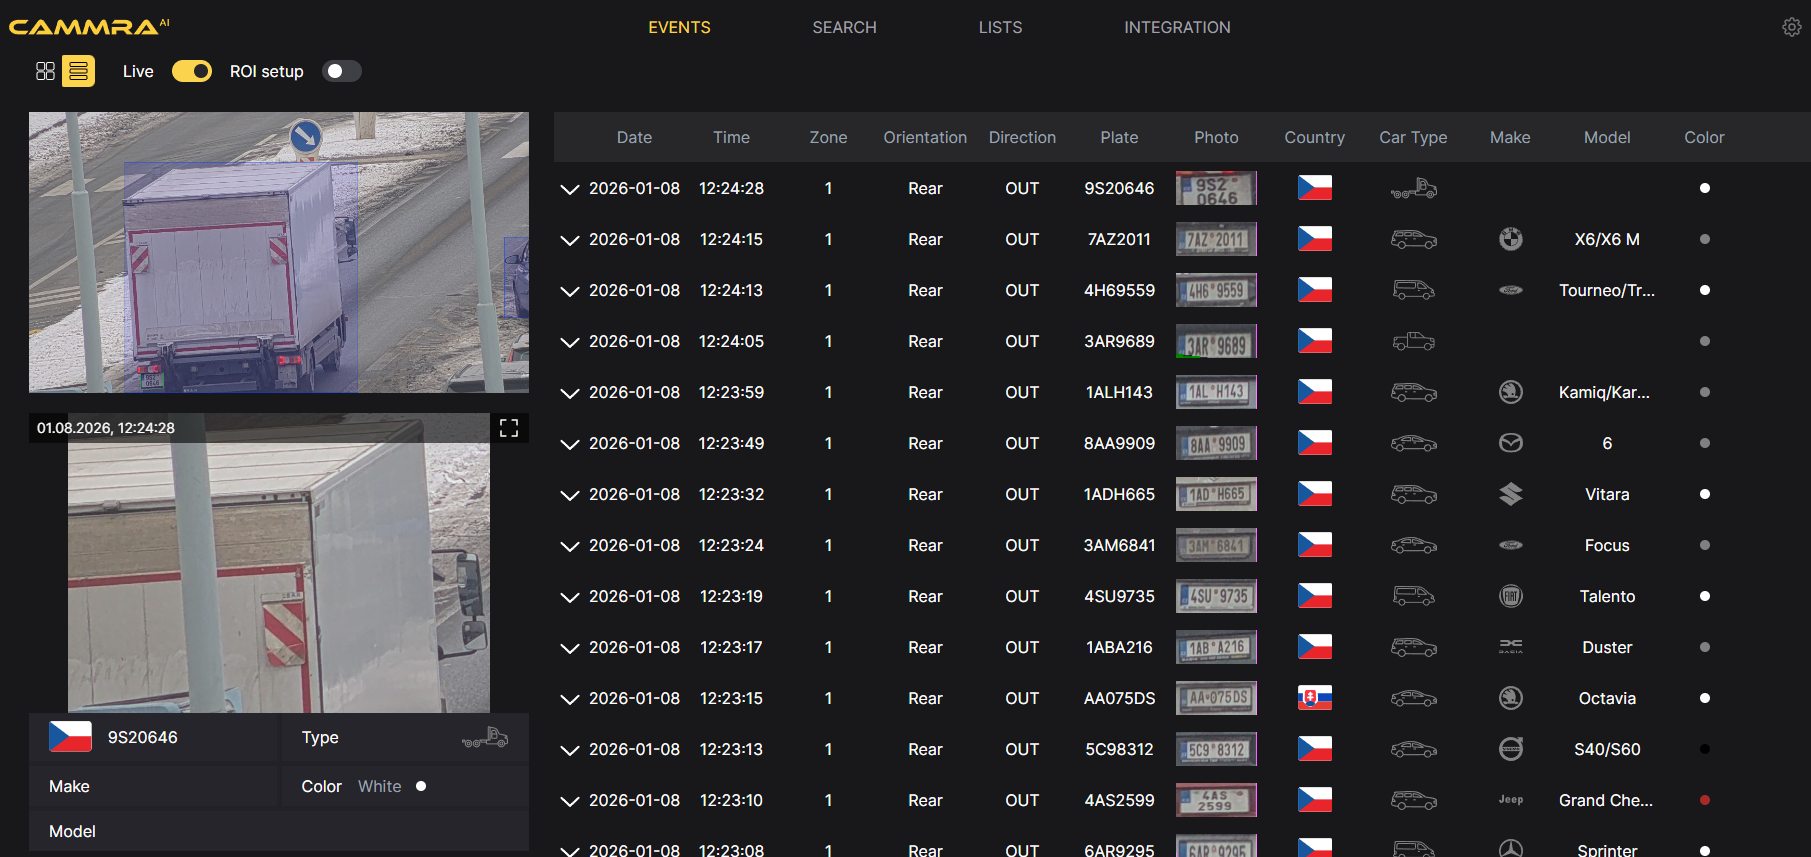Go to the INTEGRATION tab
1811x857 pixels.
[1176, 27]
